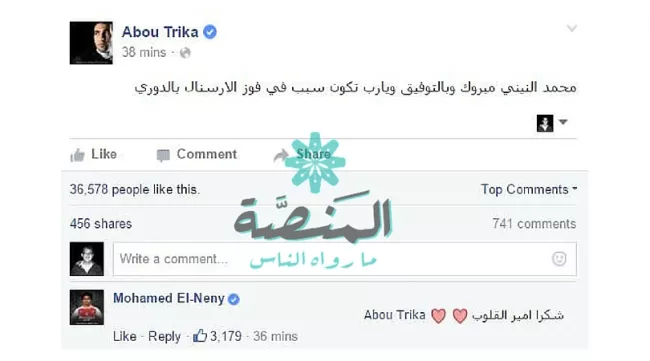Image resolution: width=650 pixels, height=361 pixels.
Task: Open the emoji smiley picker in comment box
Action: 559,259
